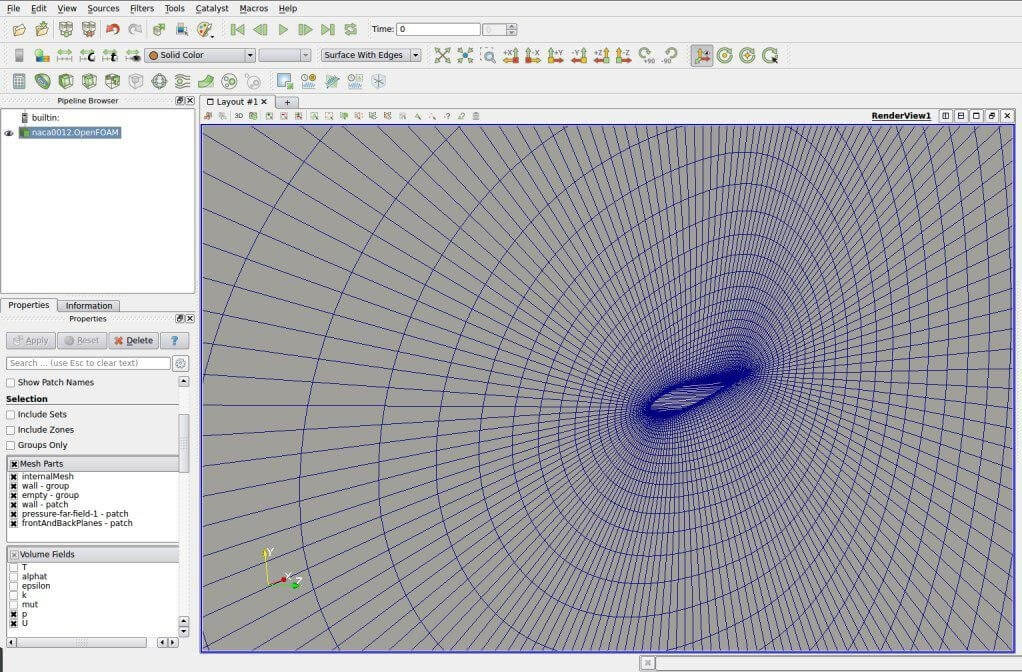
Task: Open the disabled component dropdown beside Solid Color
Action: [284, 55]
